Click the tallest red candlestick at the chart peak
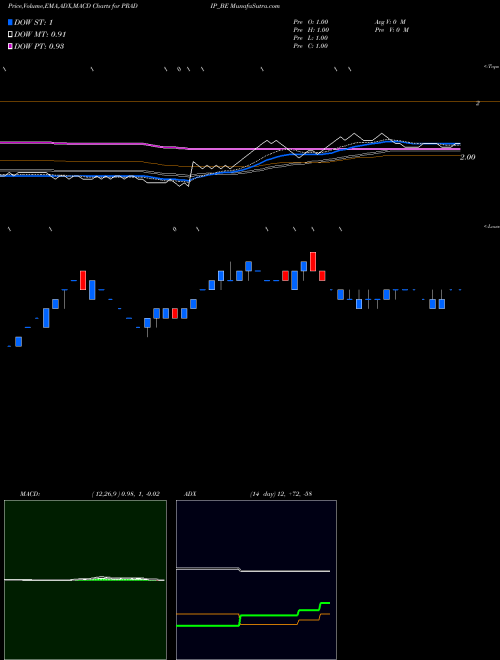500x660 pixels. coord(313,262)
